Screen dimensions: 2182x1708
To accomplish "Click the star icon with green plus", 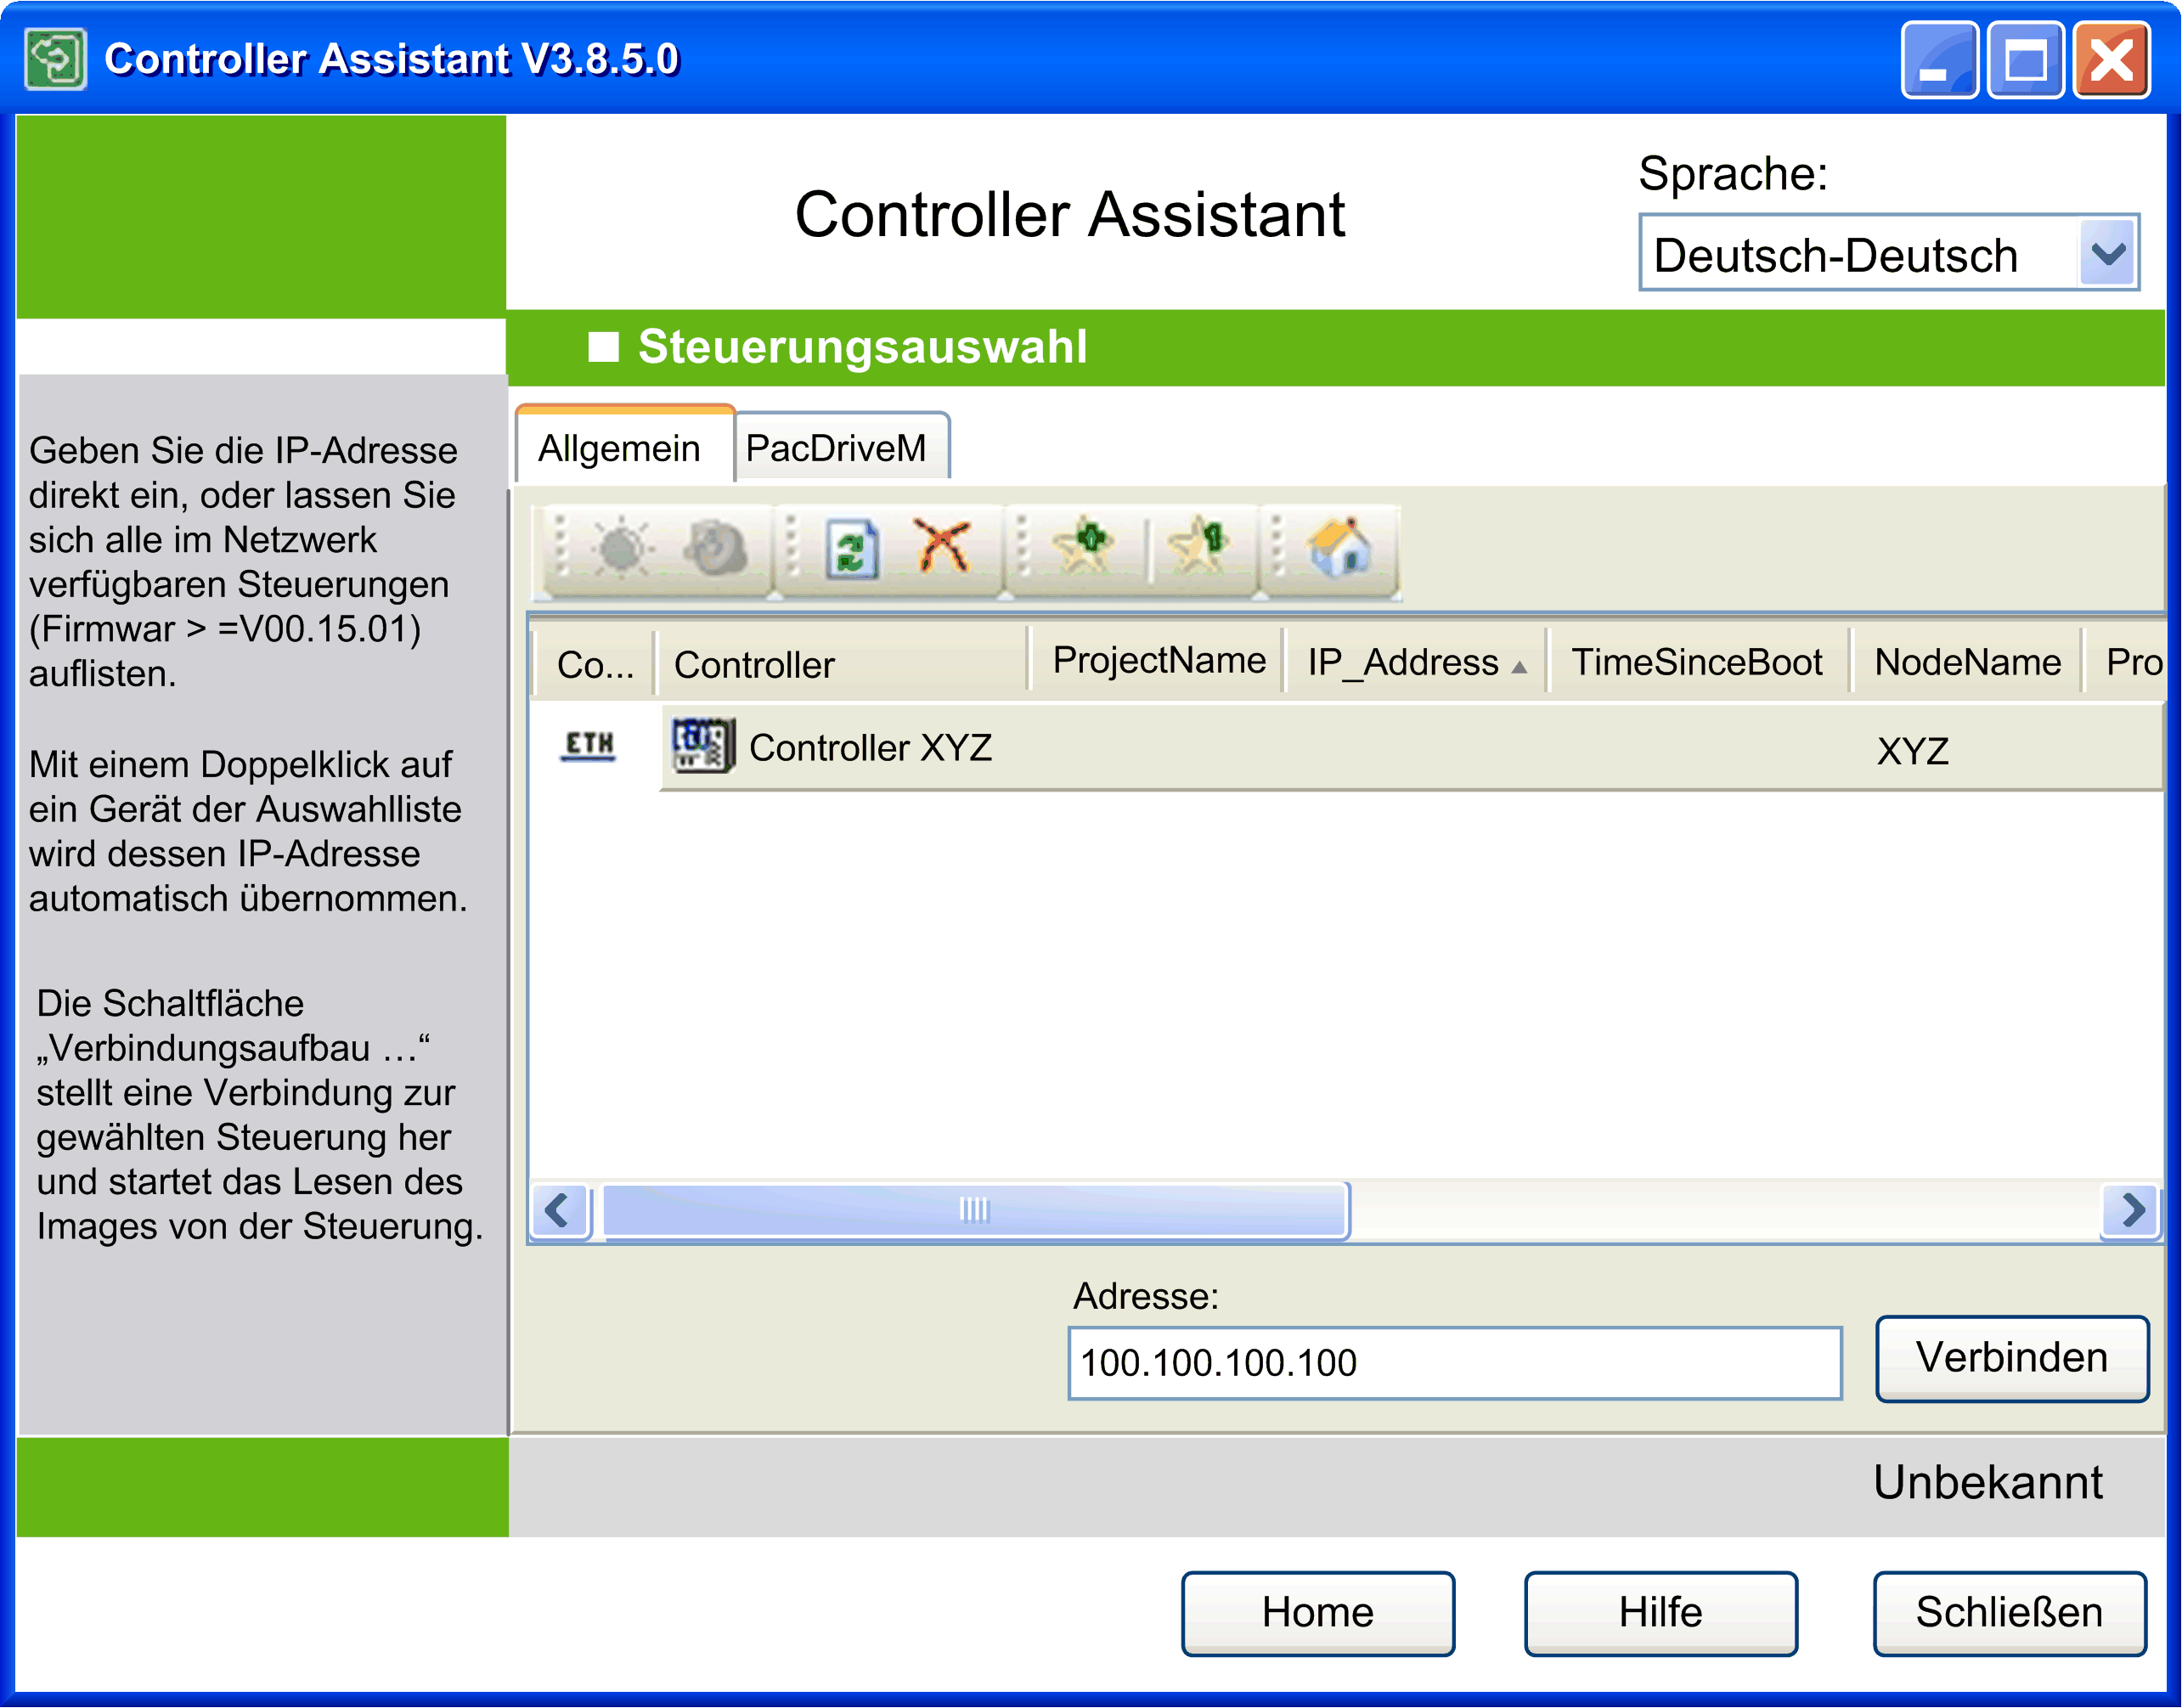I will point(1082,545).
